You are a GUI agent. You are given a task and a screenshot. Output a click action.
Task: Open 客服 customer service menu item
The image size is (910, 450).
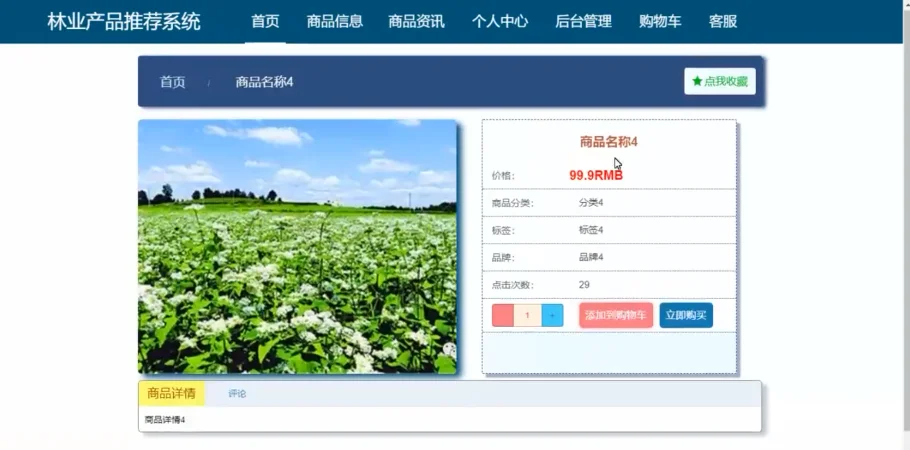723,21
